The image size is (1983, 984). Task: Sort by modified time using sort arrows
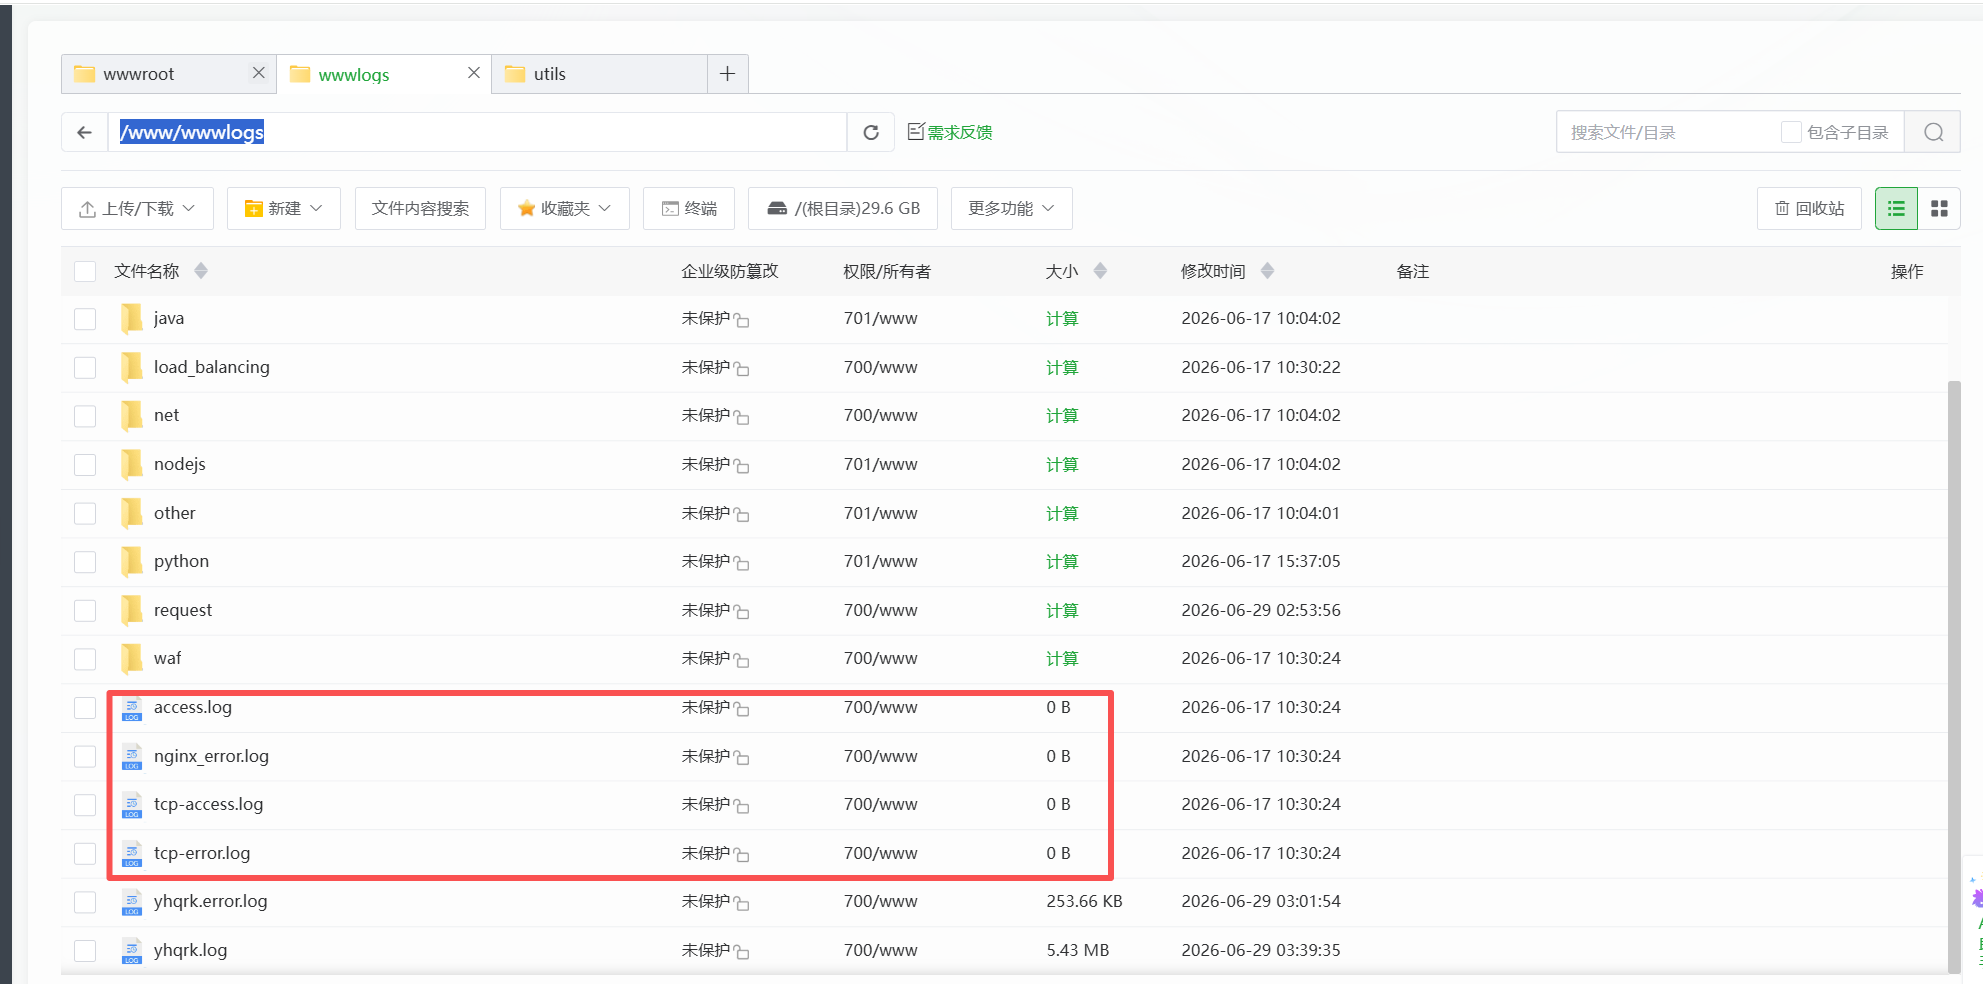pyautogui.click(x=1267, y=271)
